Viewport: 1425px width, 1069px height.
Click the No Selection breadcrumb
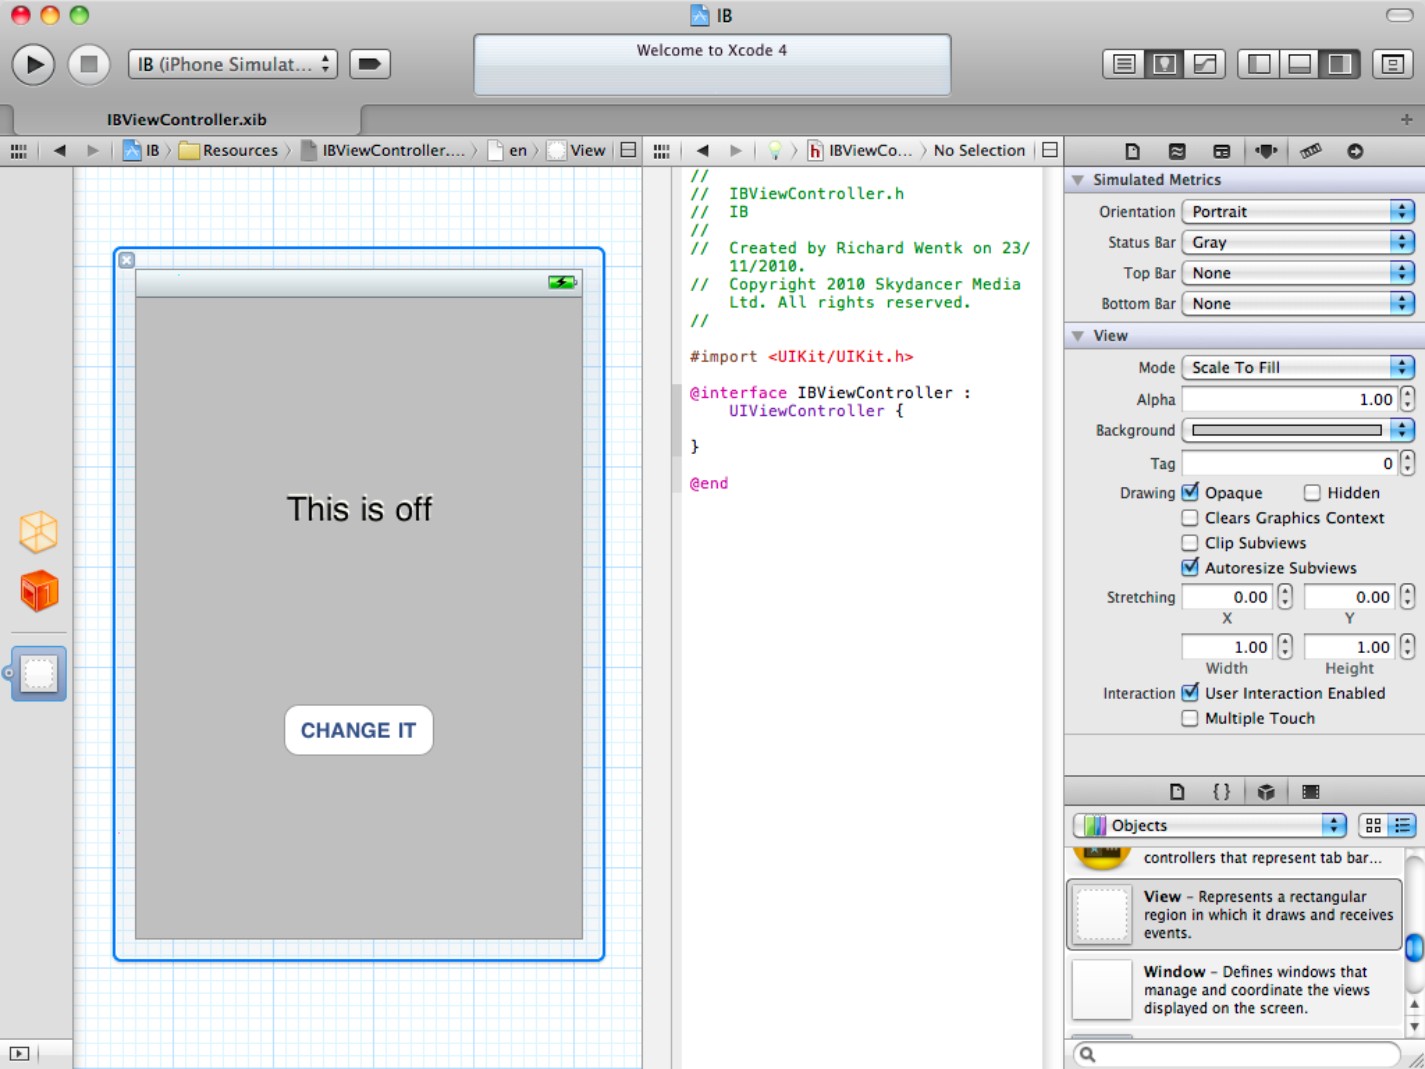[979, 150]
